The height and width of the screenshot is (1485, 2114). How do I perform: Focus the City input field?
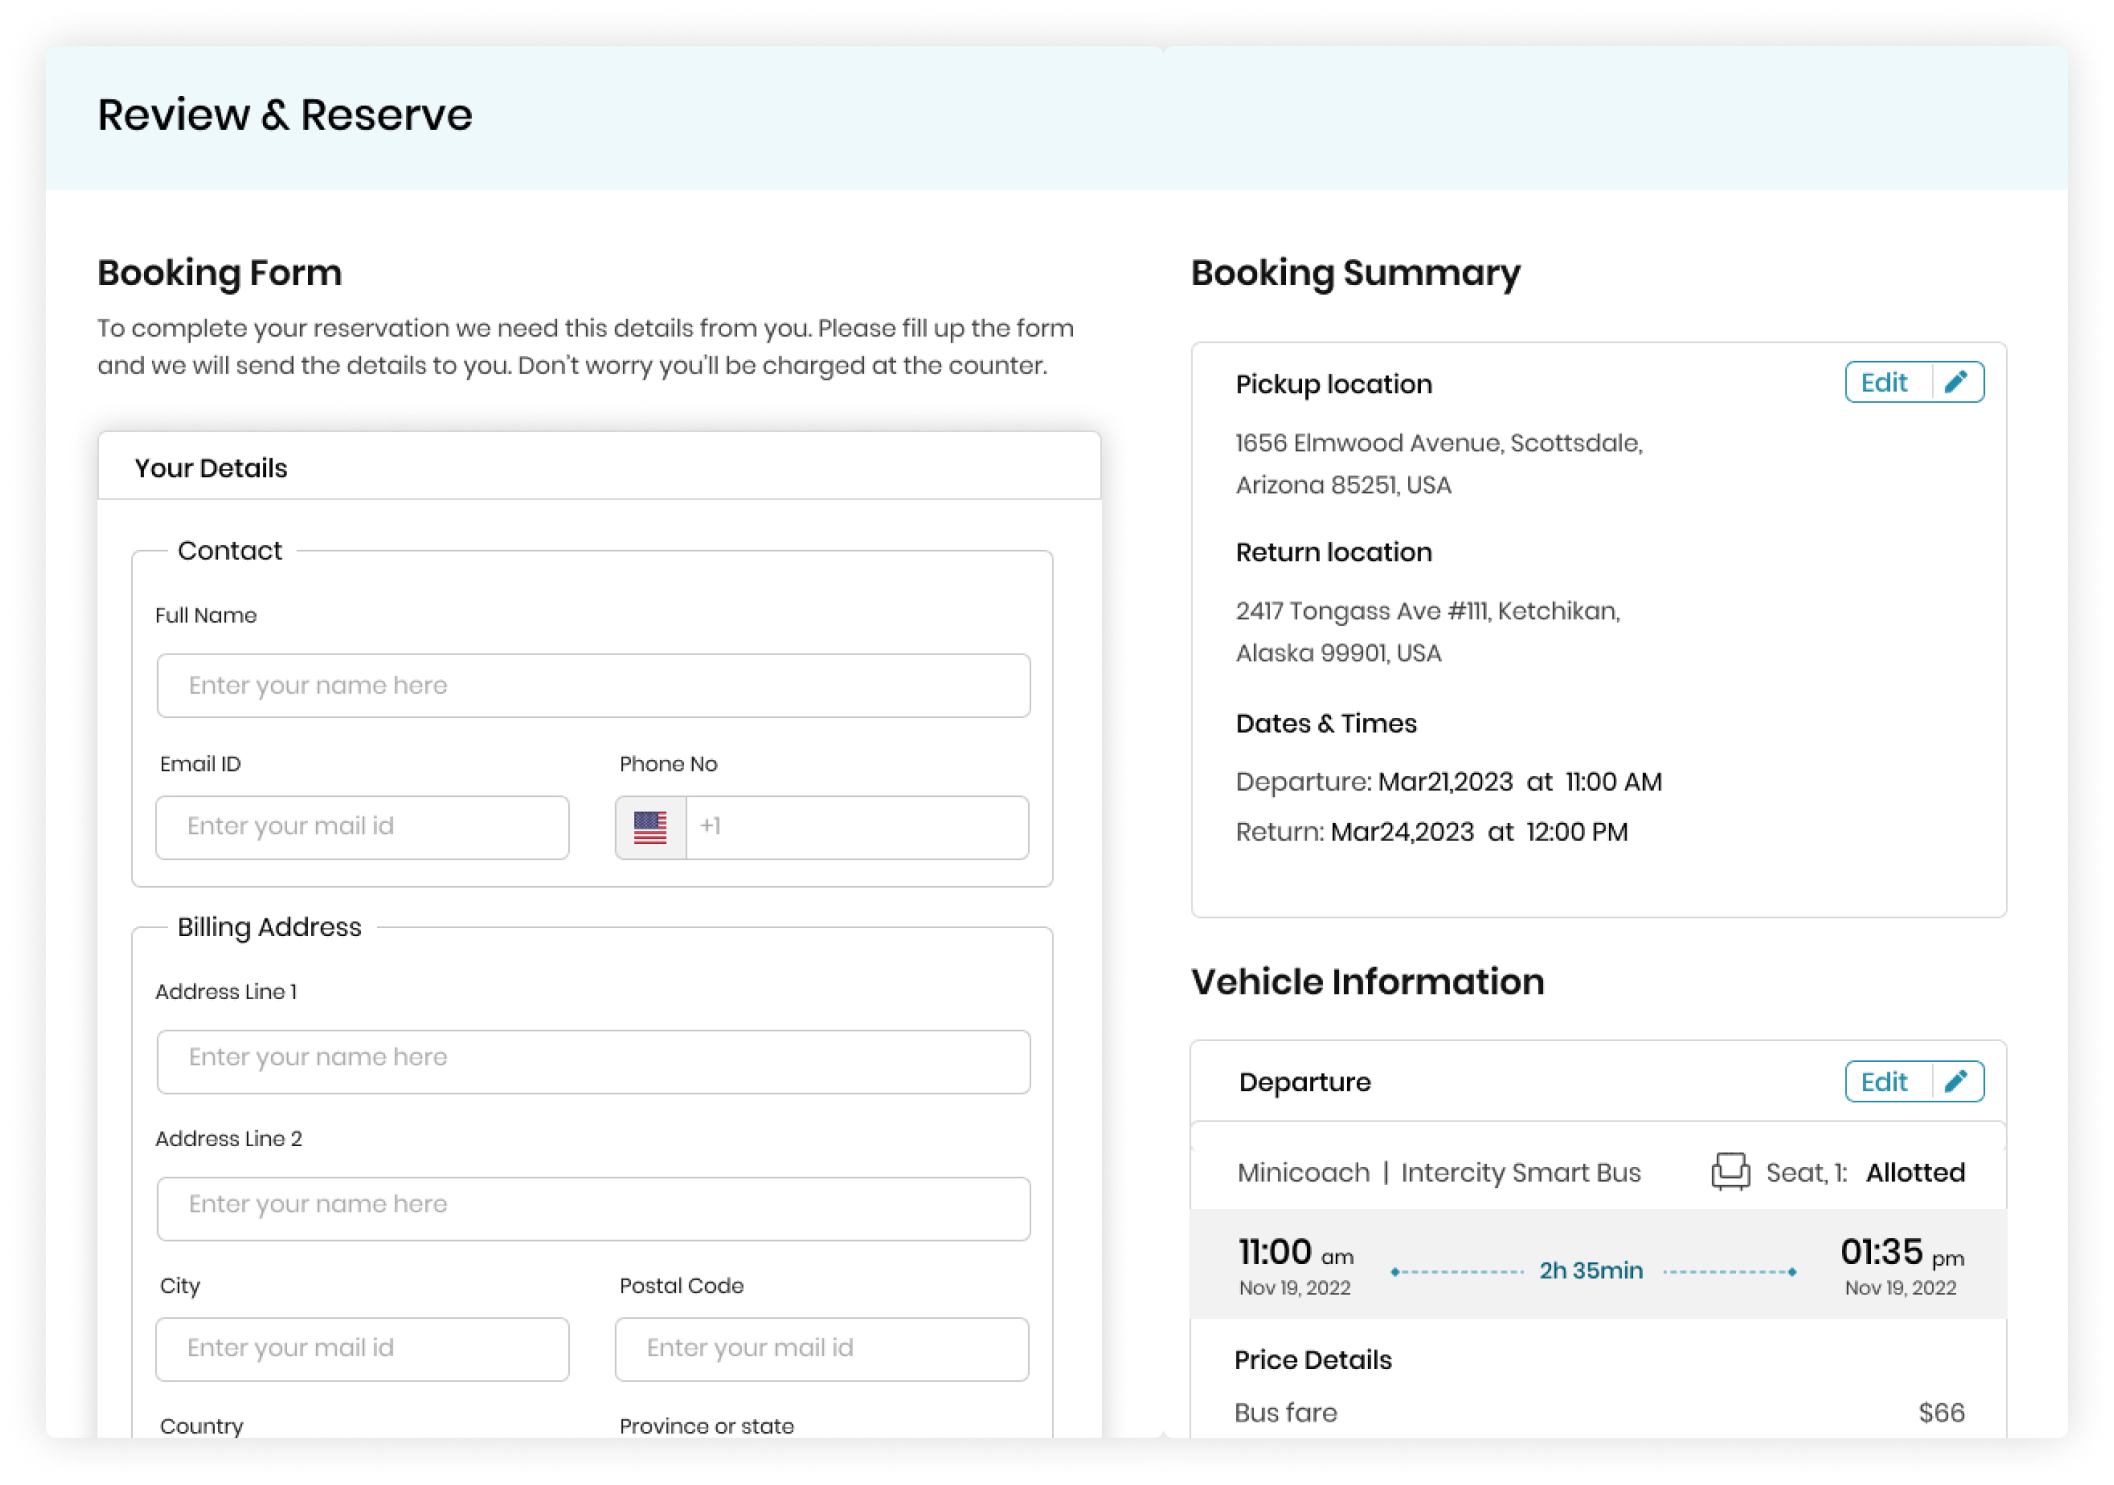click(362, 1349)
